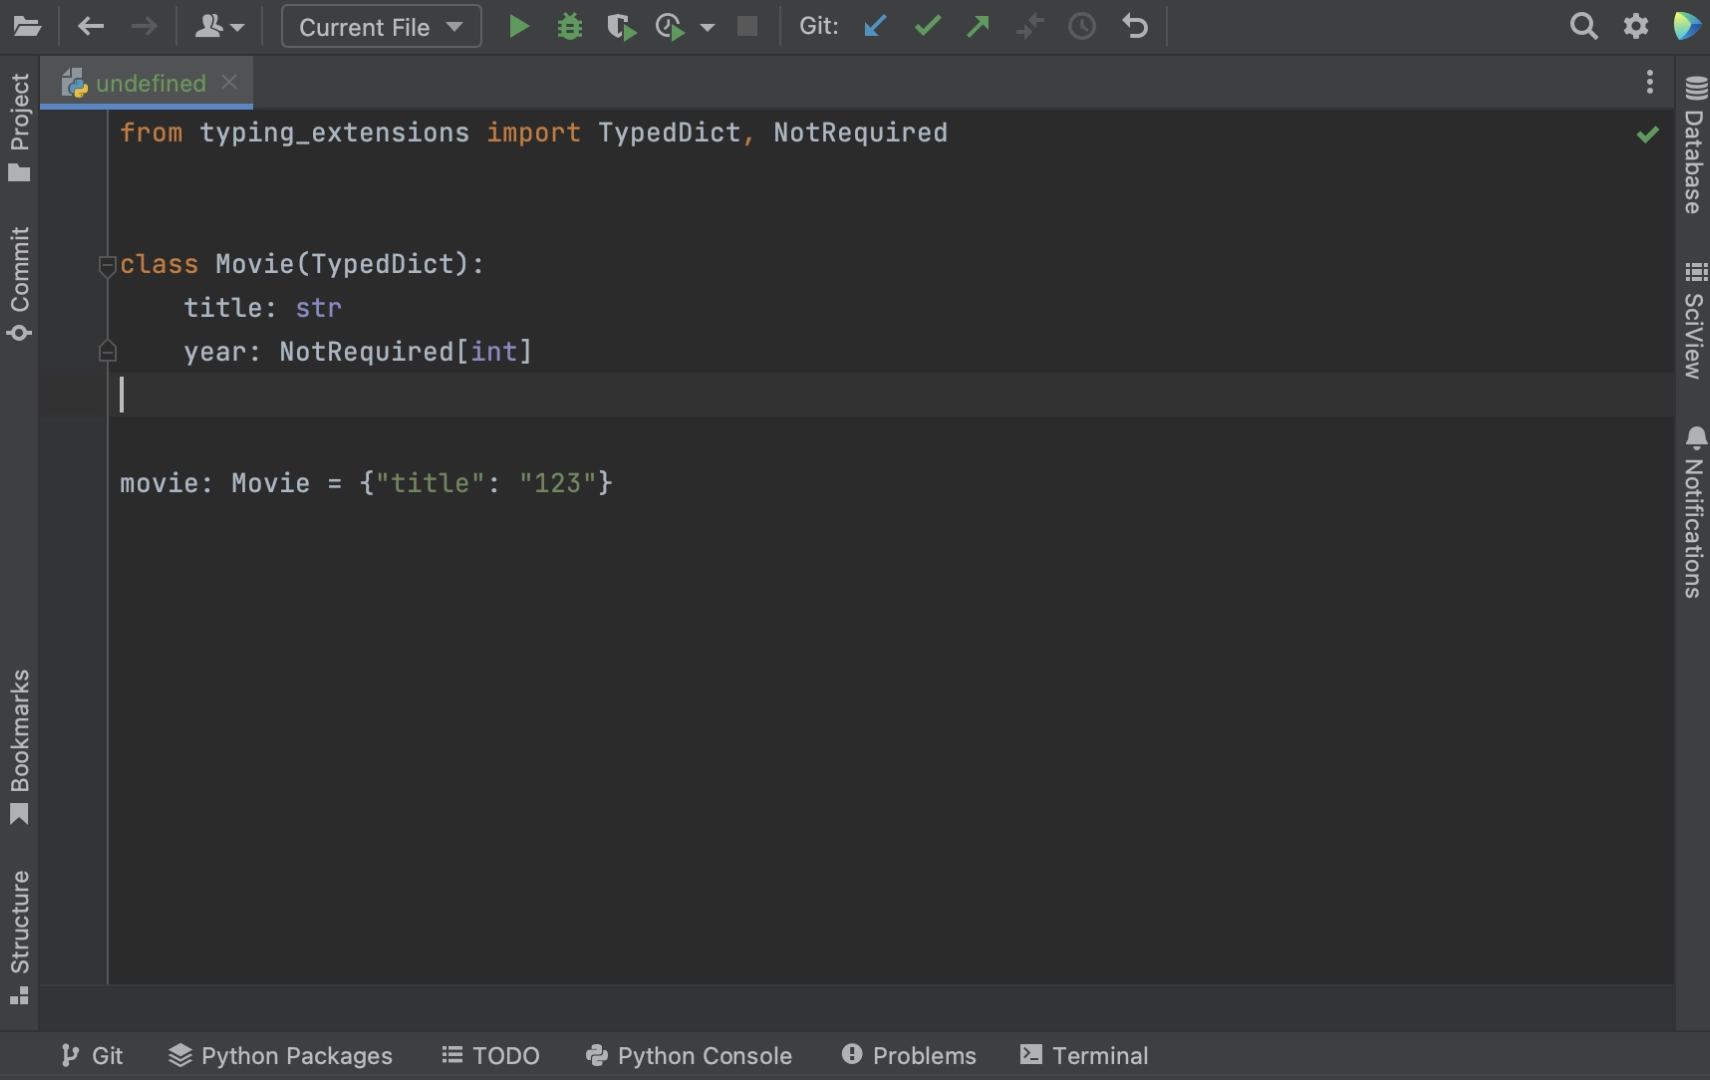Open file or project folder icon
Screen dimensions: 1710x1080
27,26
